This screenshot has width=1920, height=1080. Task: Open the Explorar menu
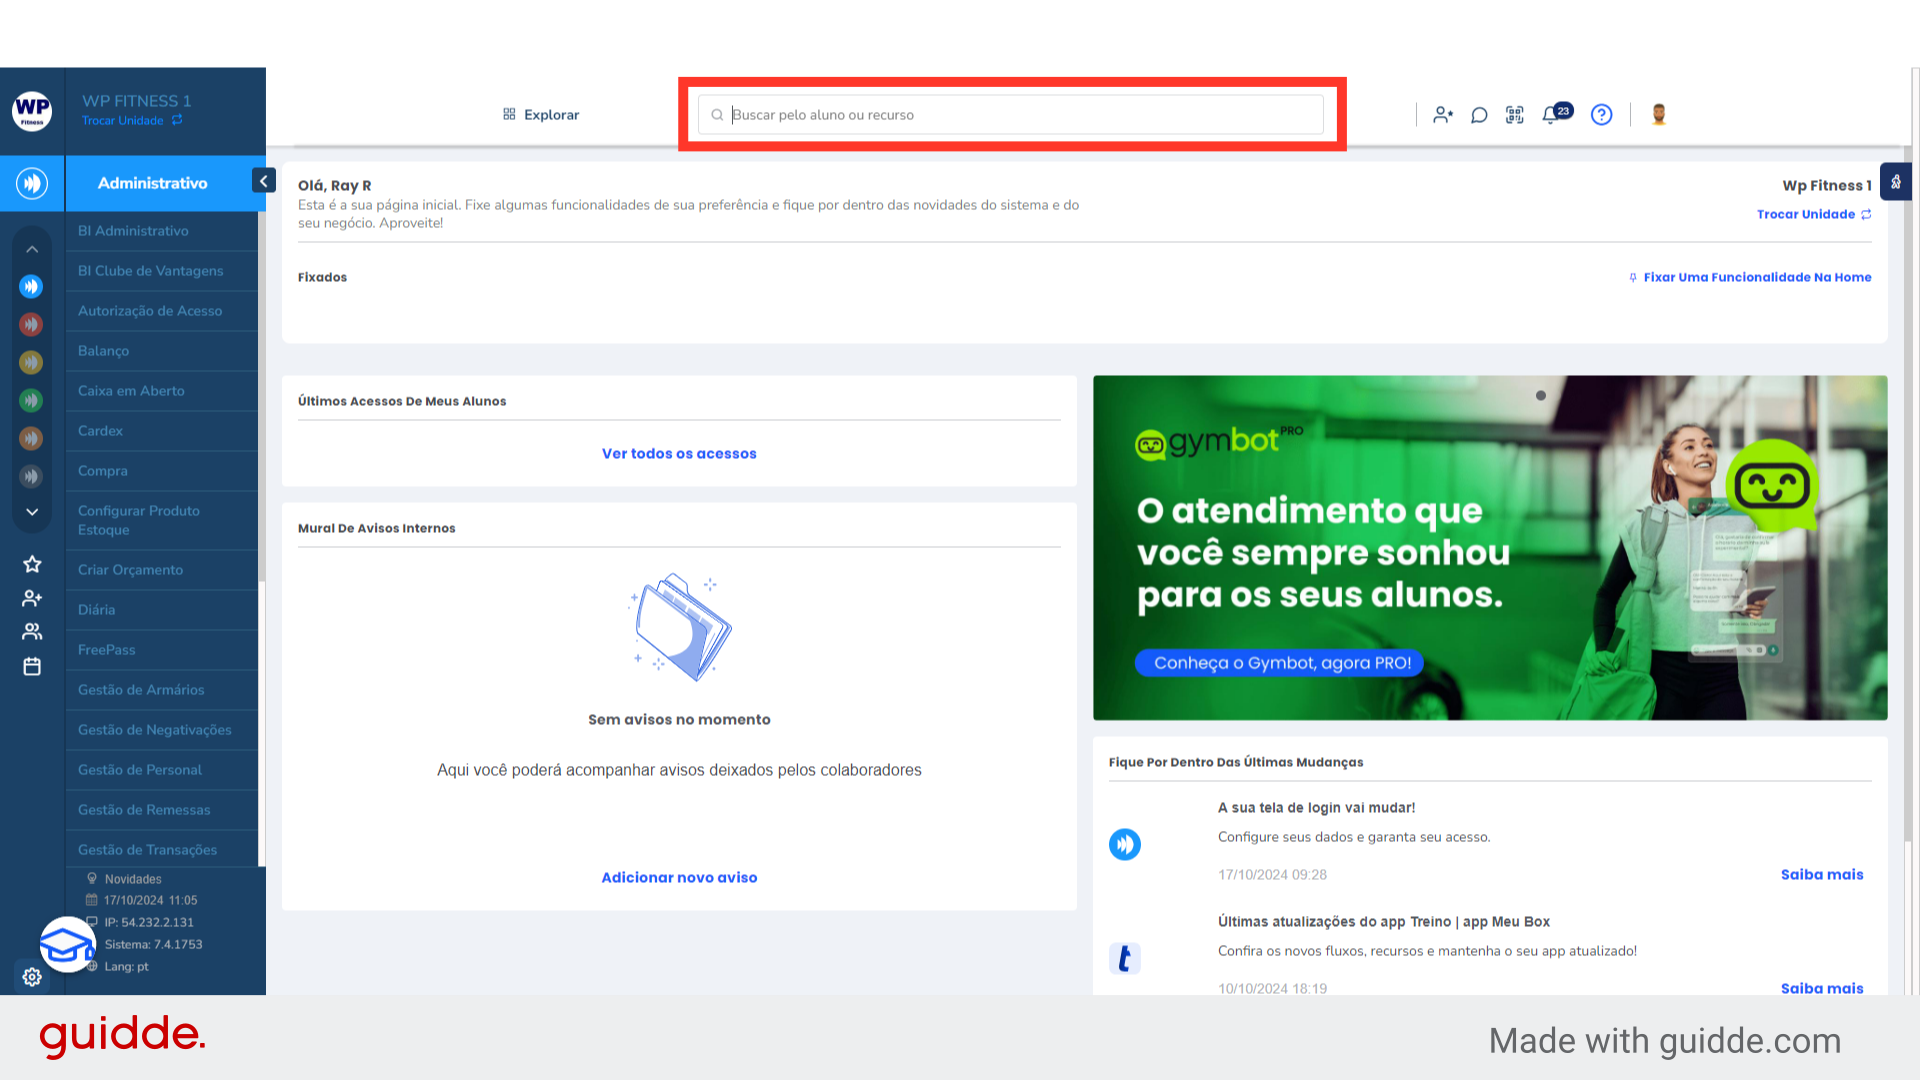coord(540,114)
